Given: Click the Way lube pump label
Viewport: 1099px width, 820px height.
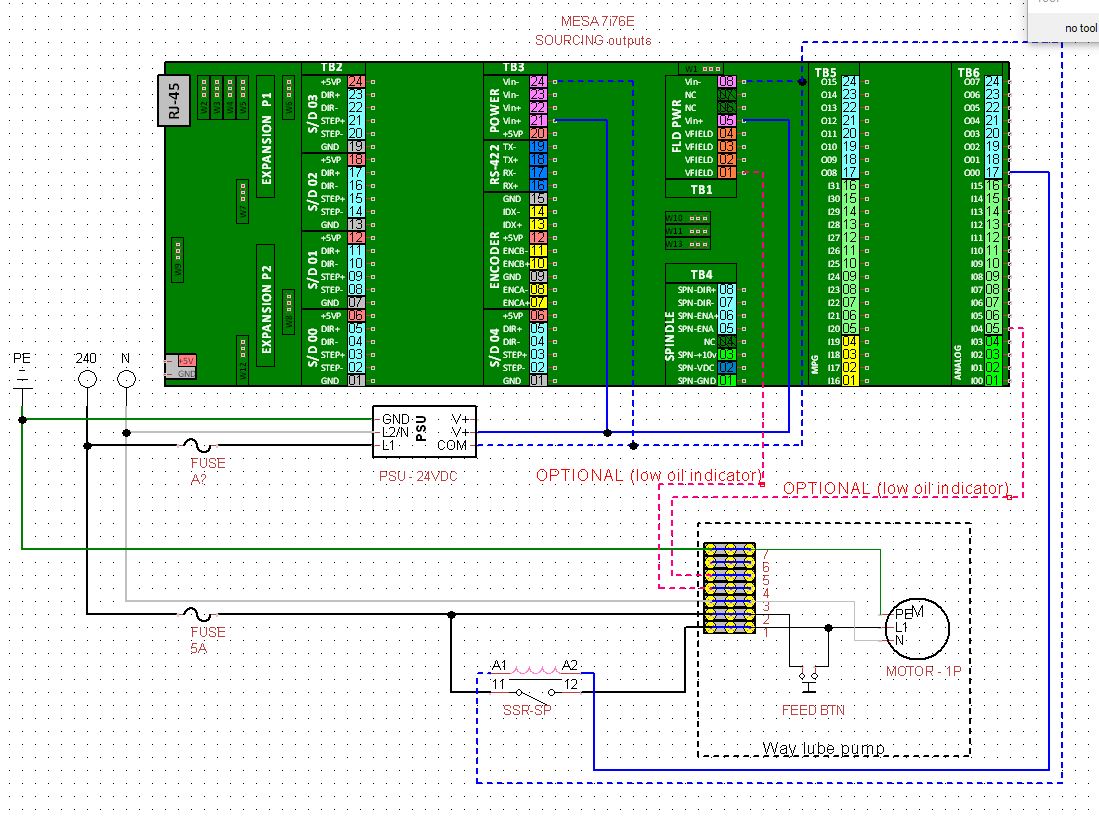Looking at the screenshot, I should click(824, 748).
